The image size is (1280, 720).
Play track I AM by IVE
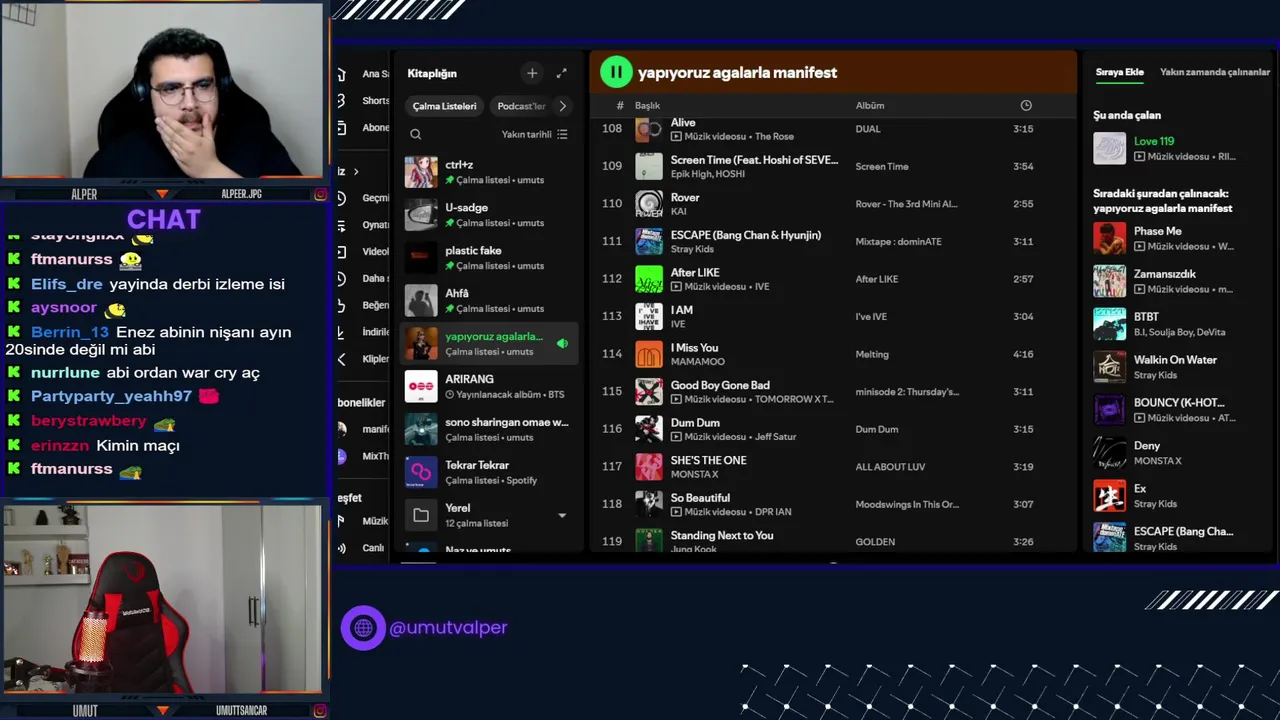[832, 316]
